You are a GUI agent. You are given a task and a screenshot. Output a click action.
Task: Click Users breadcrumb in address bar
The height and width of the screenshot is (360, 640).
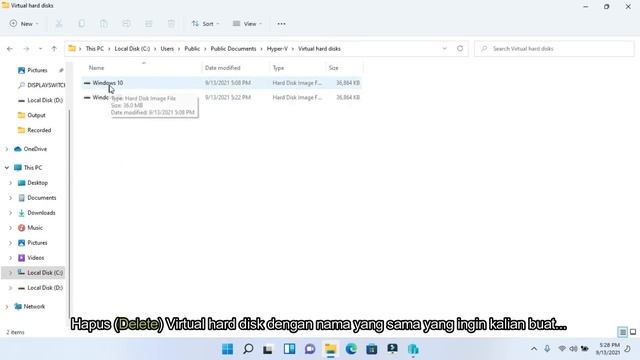[167, 49]
